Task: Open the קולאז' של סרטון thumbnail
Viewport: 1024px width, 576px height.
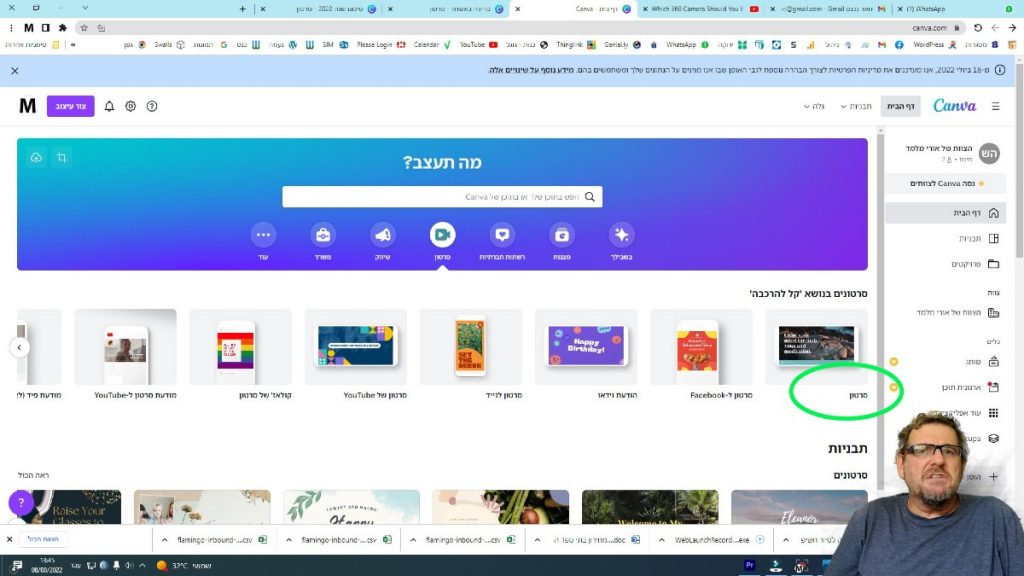Action: 240,347
